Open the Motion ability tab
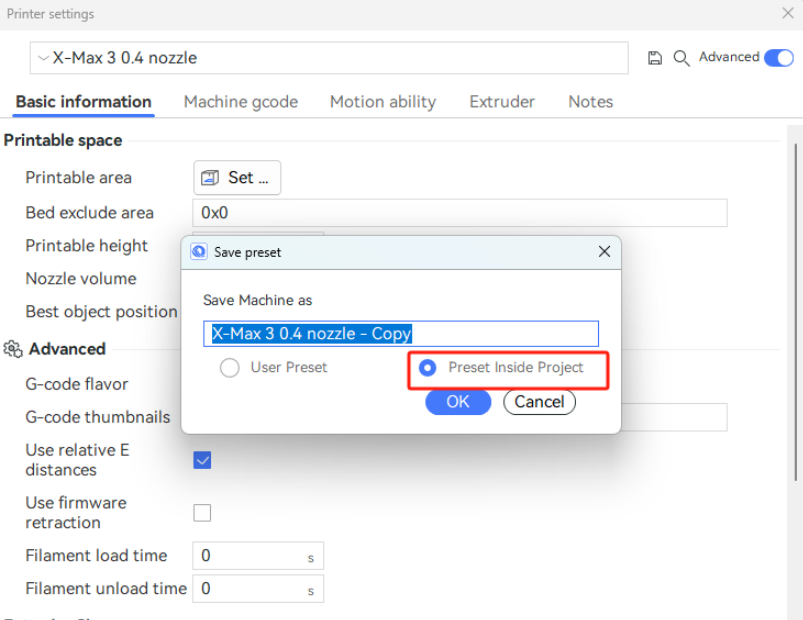803x620 pixels. coord(382,102)
